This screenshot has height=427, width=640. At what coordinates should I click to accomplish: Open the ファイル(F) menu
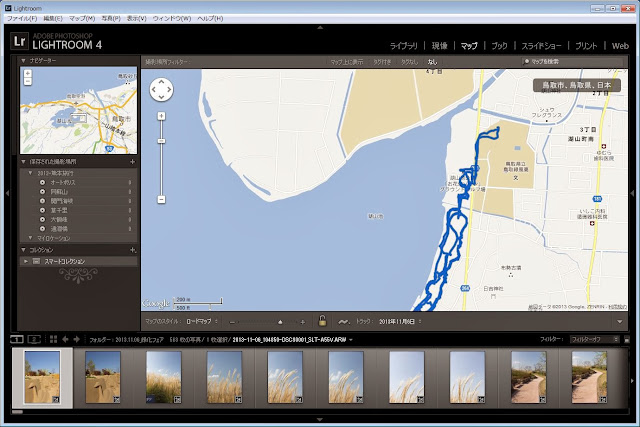(x=22, y=19)
